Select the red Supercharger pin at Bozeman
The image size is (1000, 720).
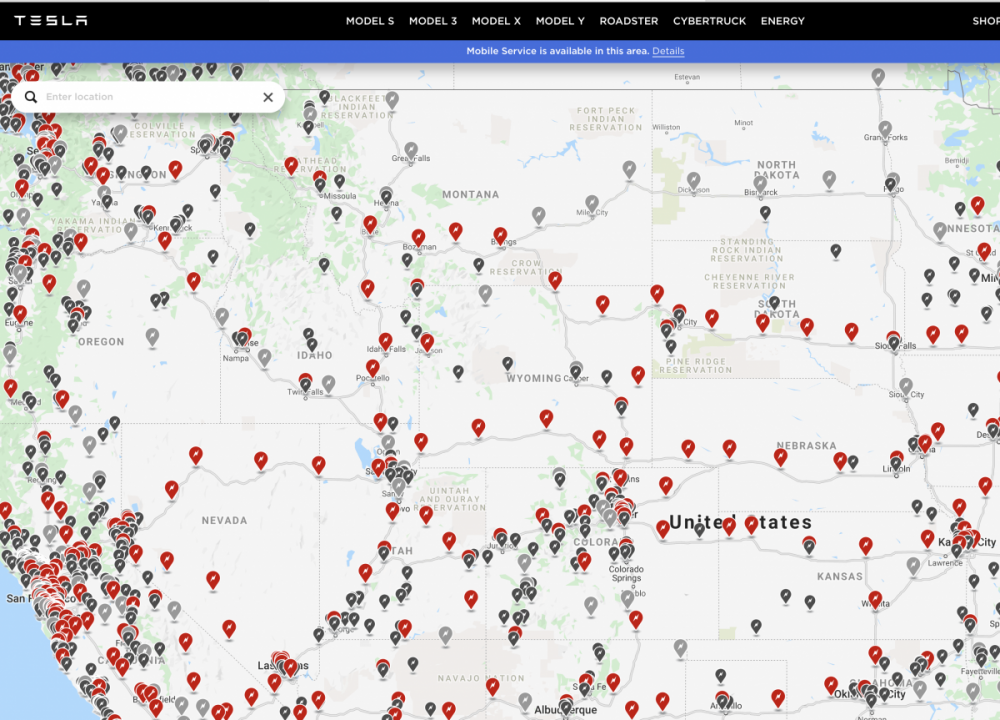418,237
